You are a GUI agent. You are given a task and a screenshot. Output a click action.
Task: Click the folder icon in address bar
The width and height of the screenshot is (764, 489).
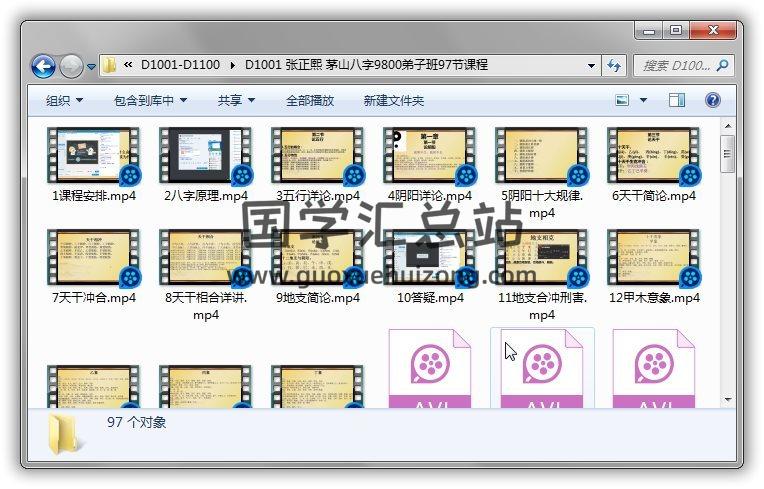pos(110,65)
